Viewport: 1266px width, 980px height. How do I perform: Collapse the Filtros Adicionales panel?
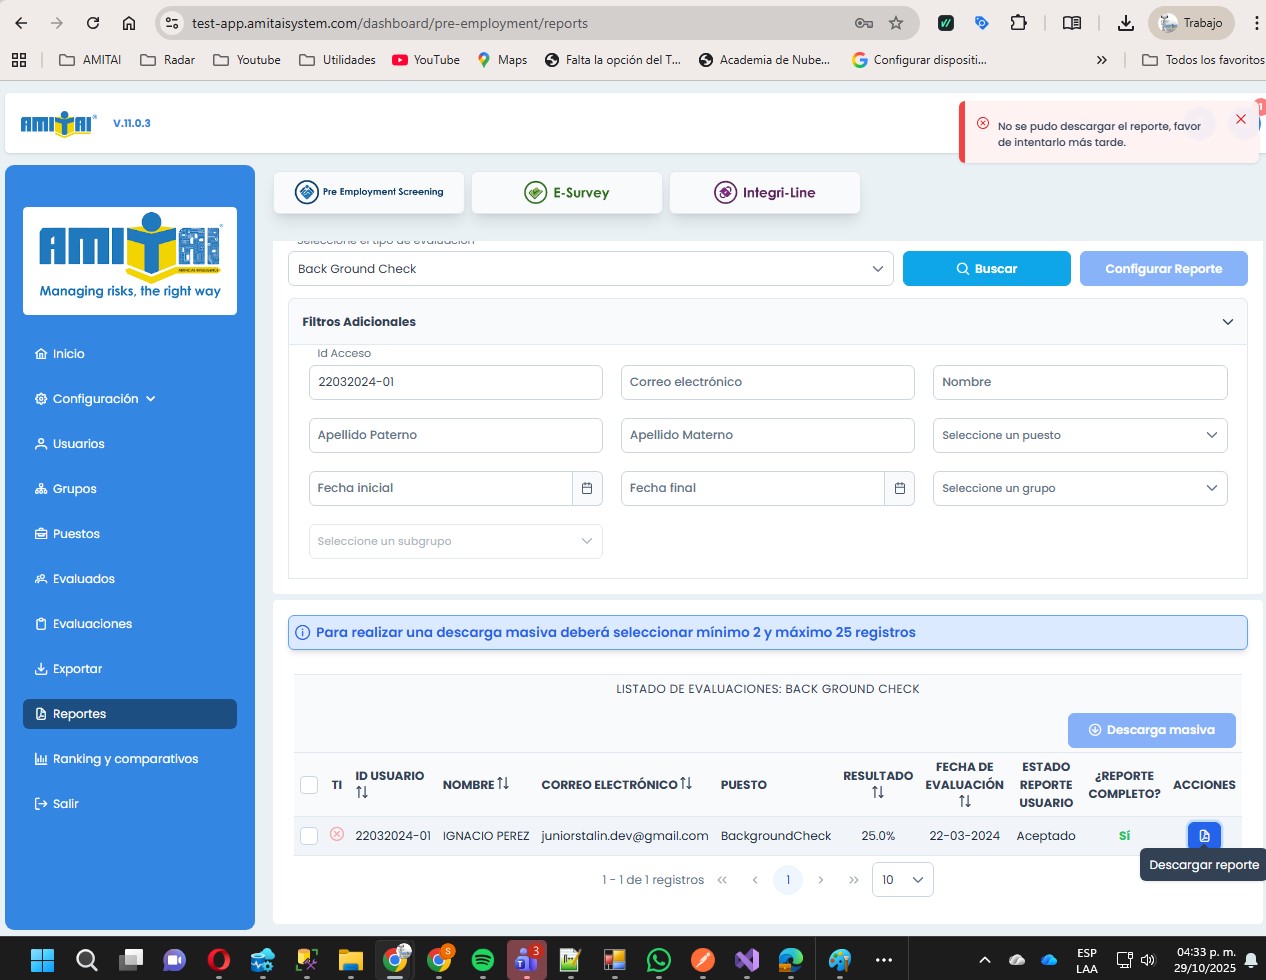click(x=1227, y=322)
